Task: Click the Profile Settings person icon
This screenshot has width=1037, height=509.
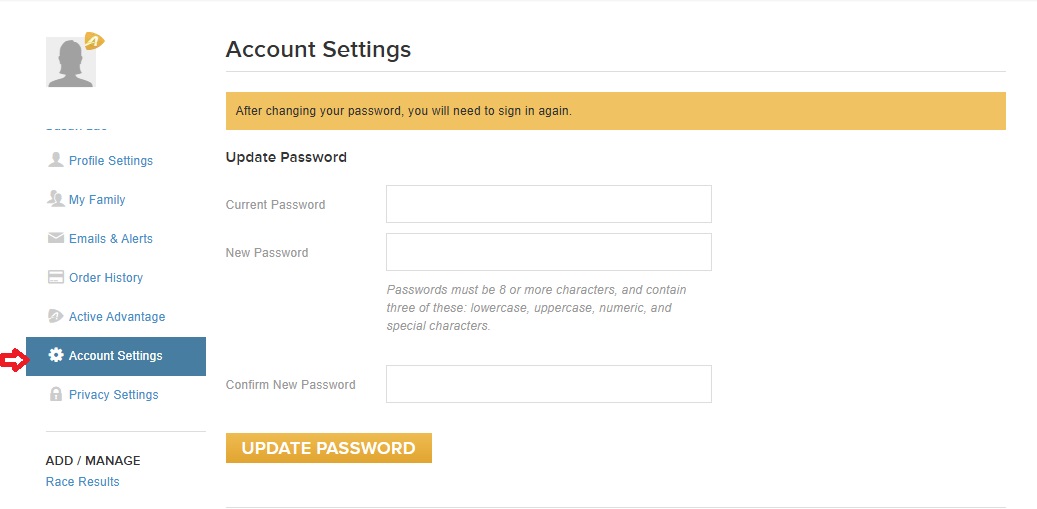Action: (x=56, y=160)
